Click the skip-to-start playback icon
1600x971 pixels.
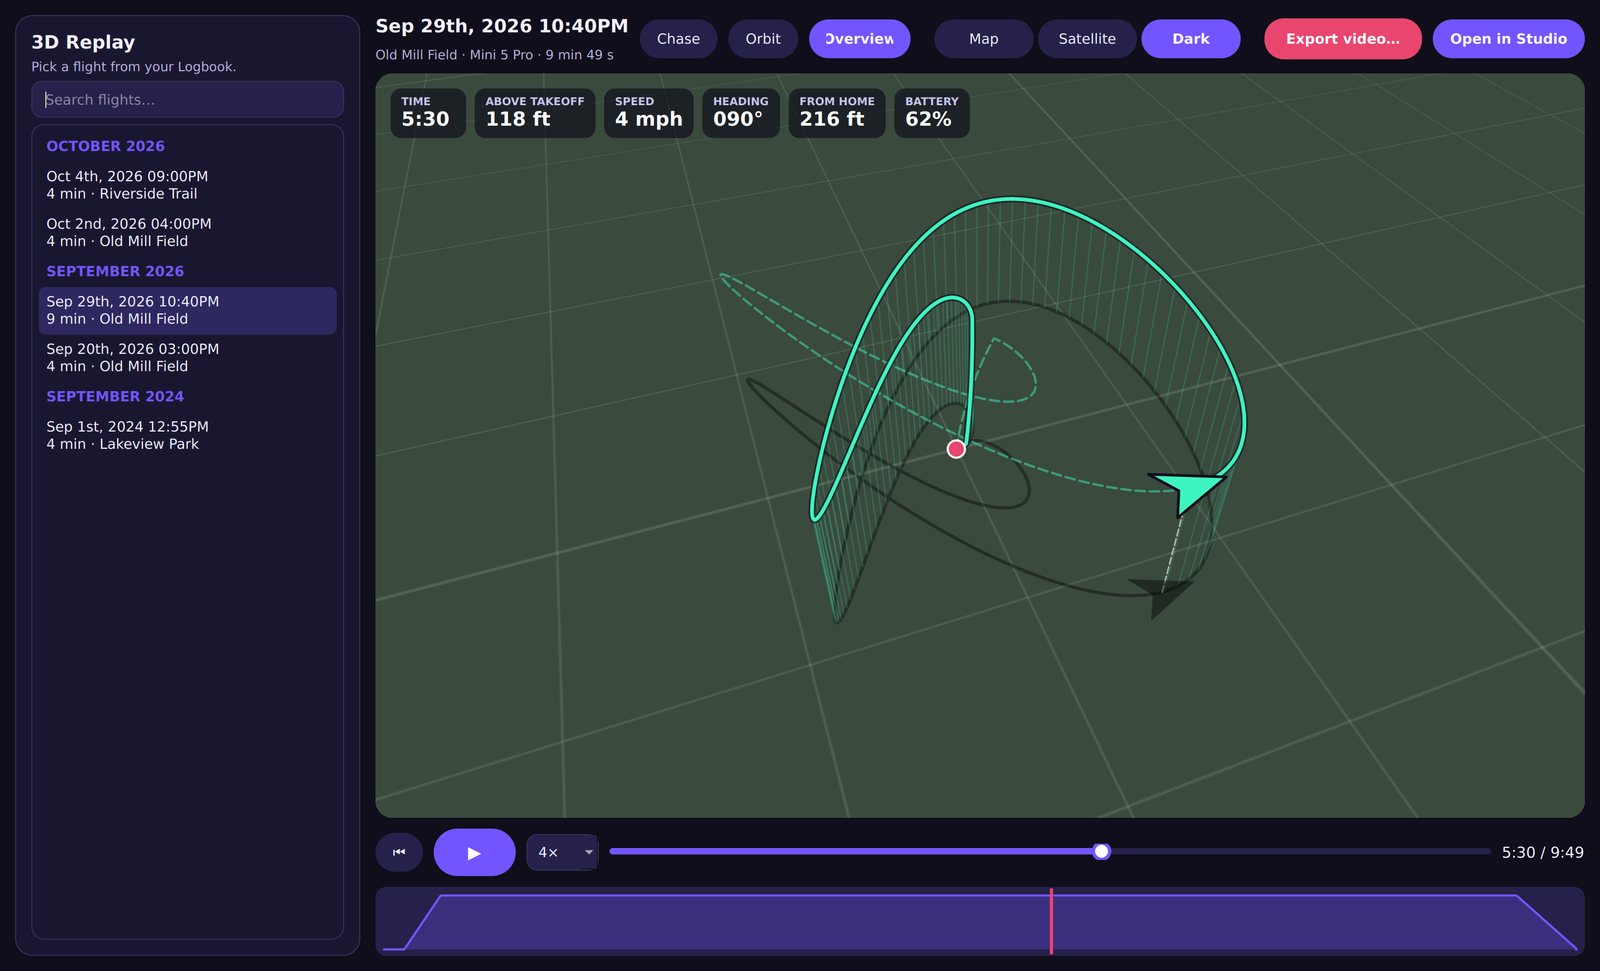[x=399, y=852]
